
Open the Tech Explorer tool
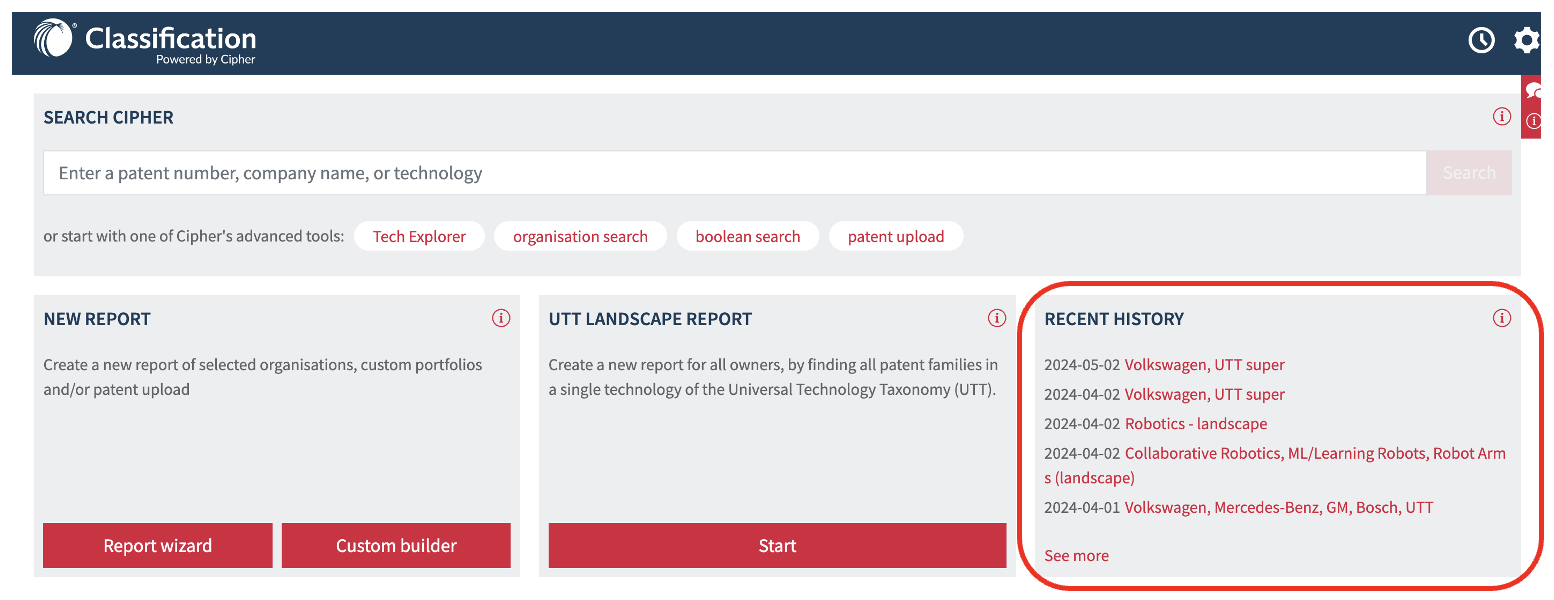click(419, 237)
